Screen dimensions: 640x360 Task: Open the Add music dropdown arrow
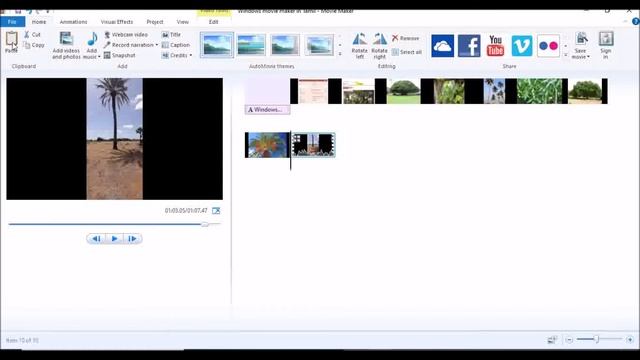click(99, 57)
